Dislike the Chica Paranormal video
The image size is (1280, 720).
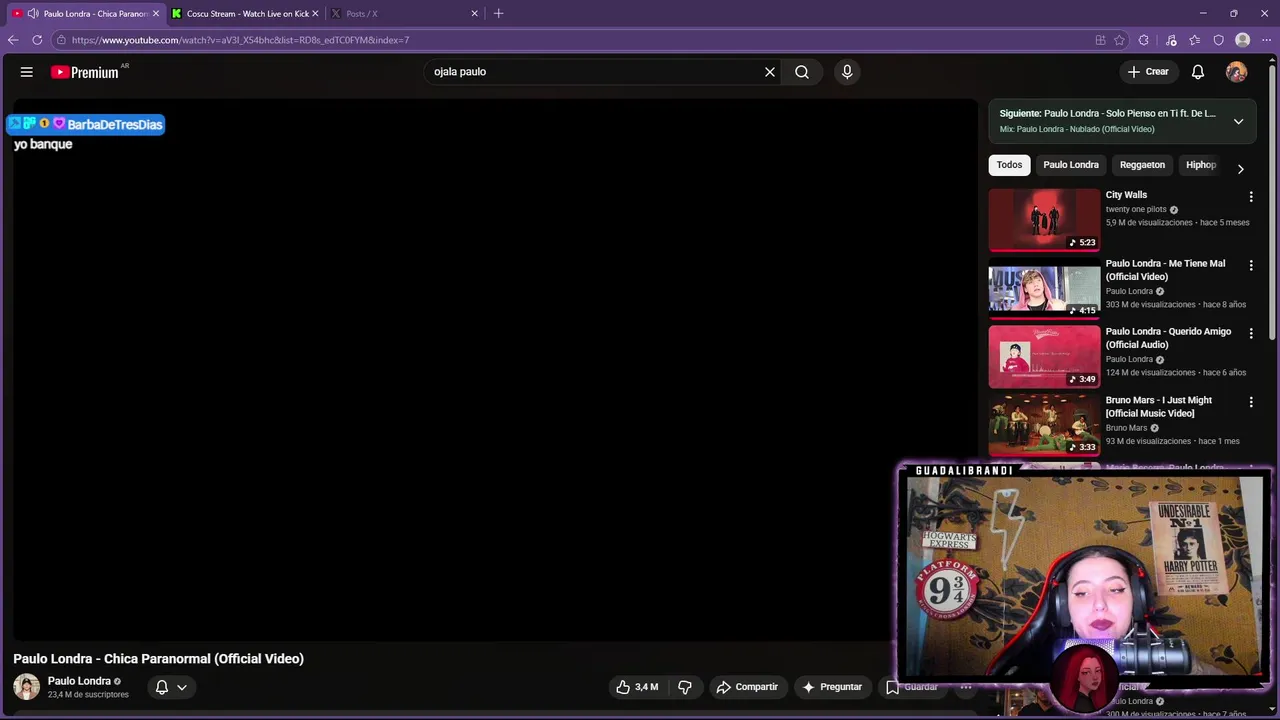pyautogui.click(x=685, y=687)
